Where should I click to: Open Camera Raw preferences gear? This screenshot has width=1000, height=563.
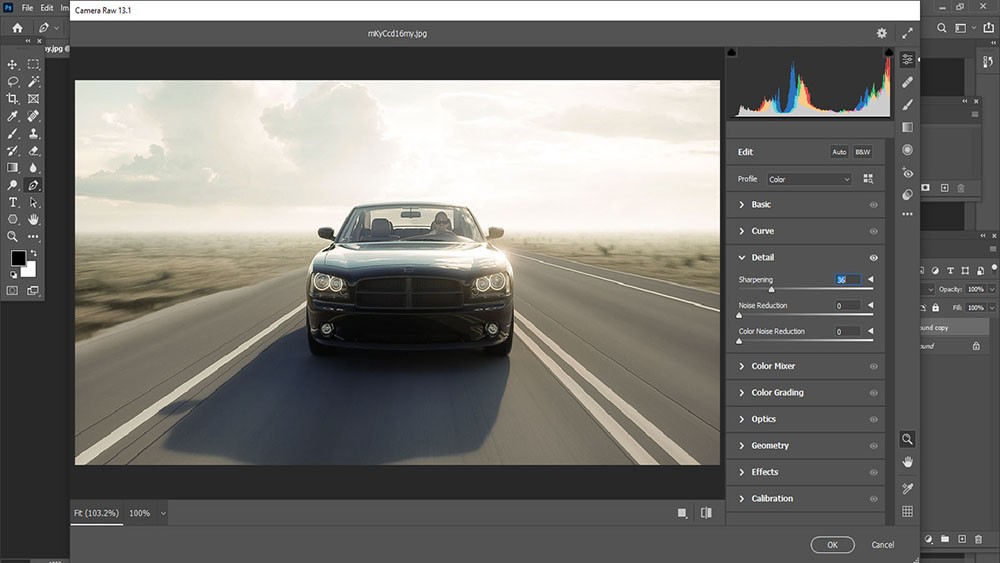click(x=881, y=33)
